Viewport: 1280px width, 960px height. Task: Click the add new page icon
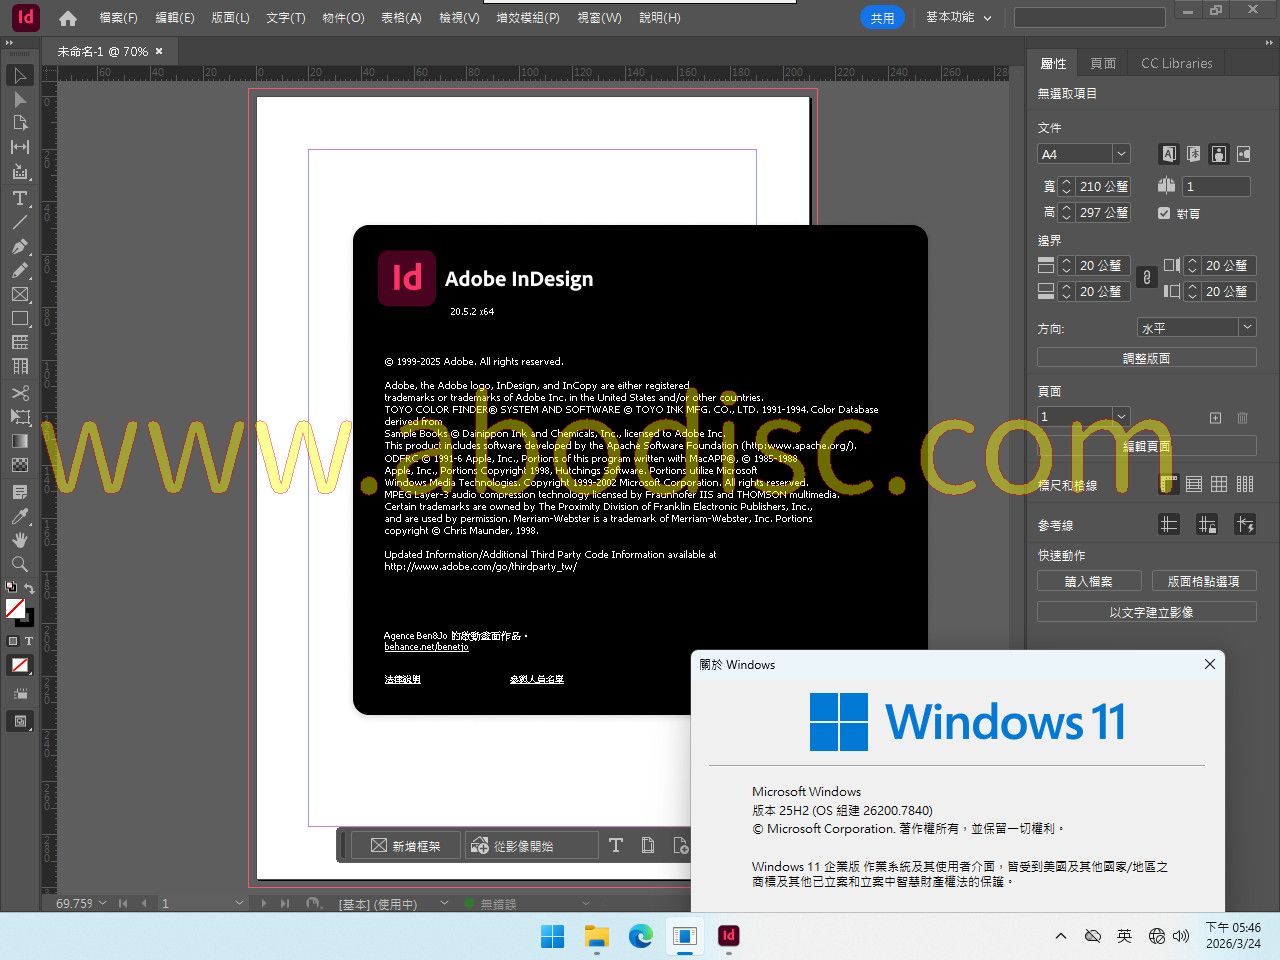pyautogui.click(x=1215, y=417)
